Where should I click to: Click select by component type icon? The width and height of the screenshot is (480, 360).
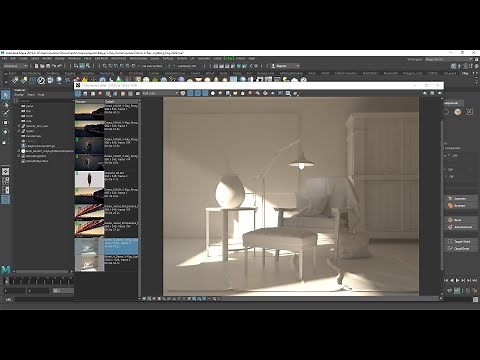88,66
